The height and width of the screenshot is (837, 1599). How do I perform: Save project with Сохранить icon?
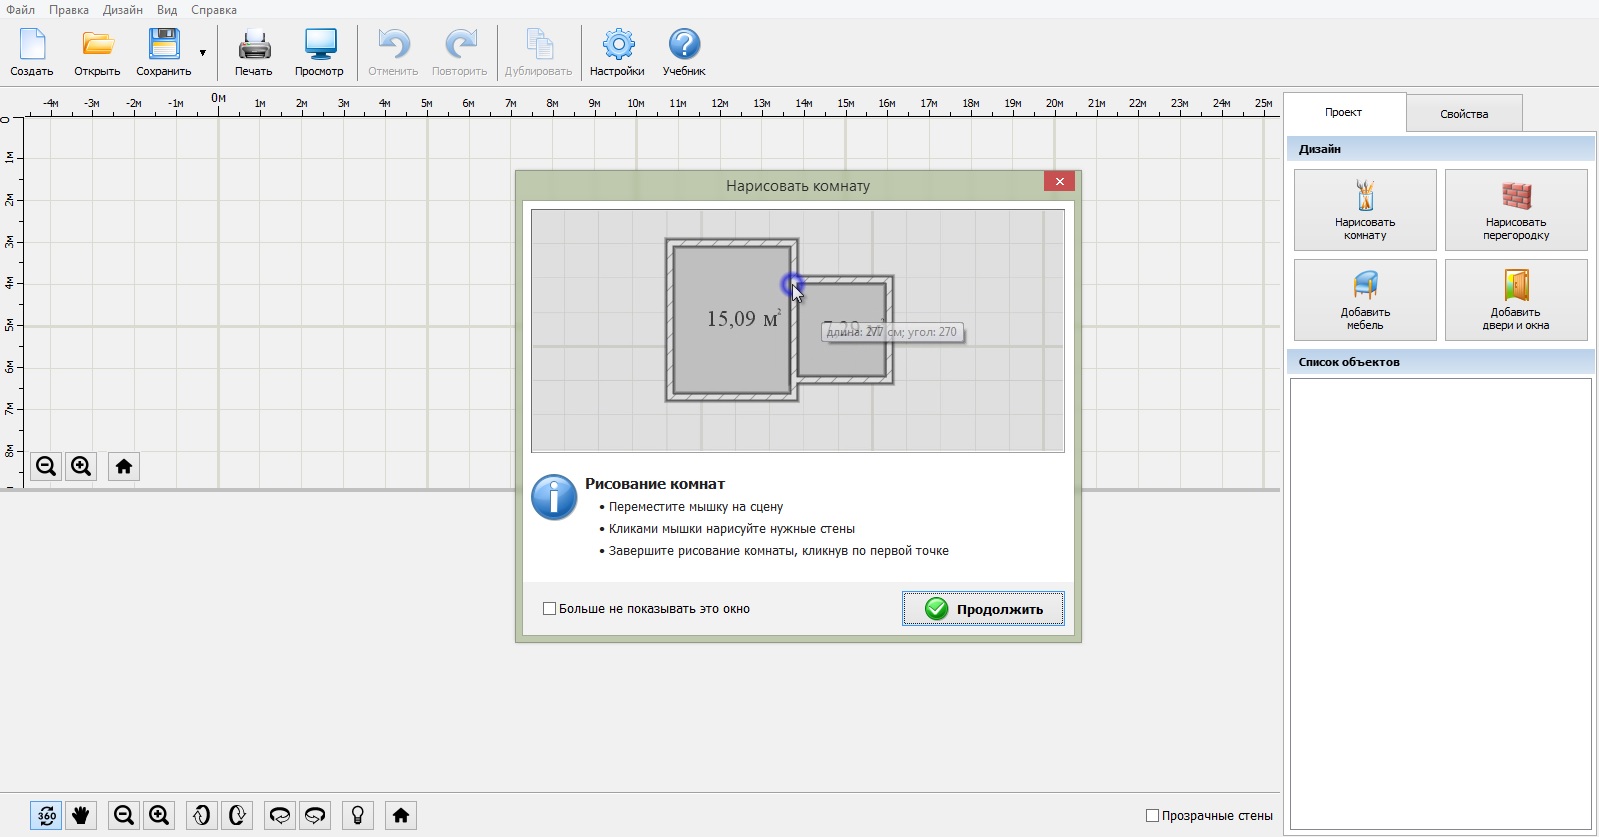click(x=163, y=52)
